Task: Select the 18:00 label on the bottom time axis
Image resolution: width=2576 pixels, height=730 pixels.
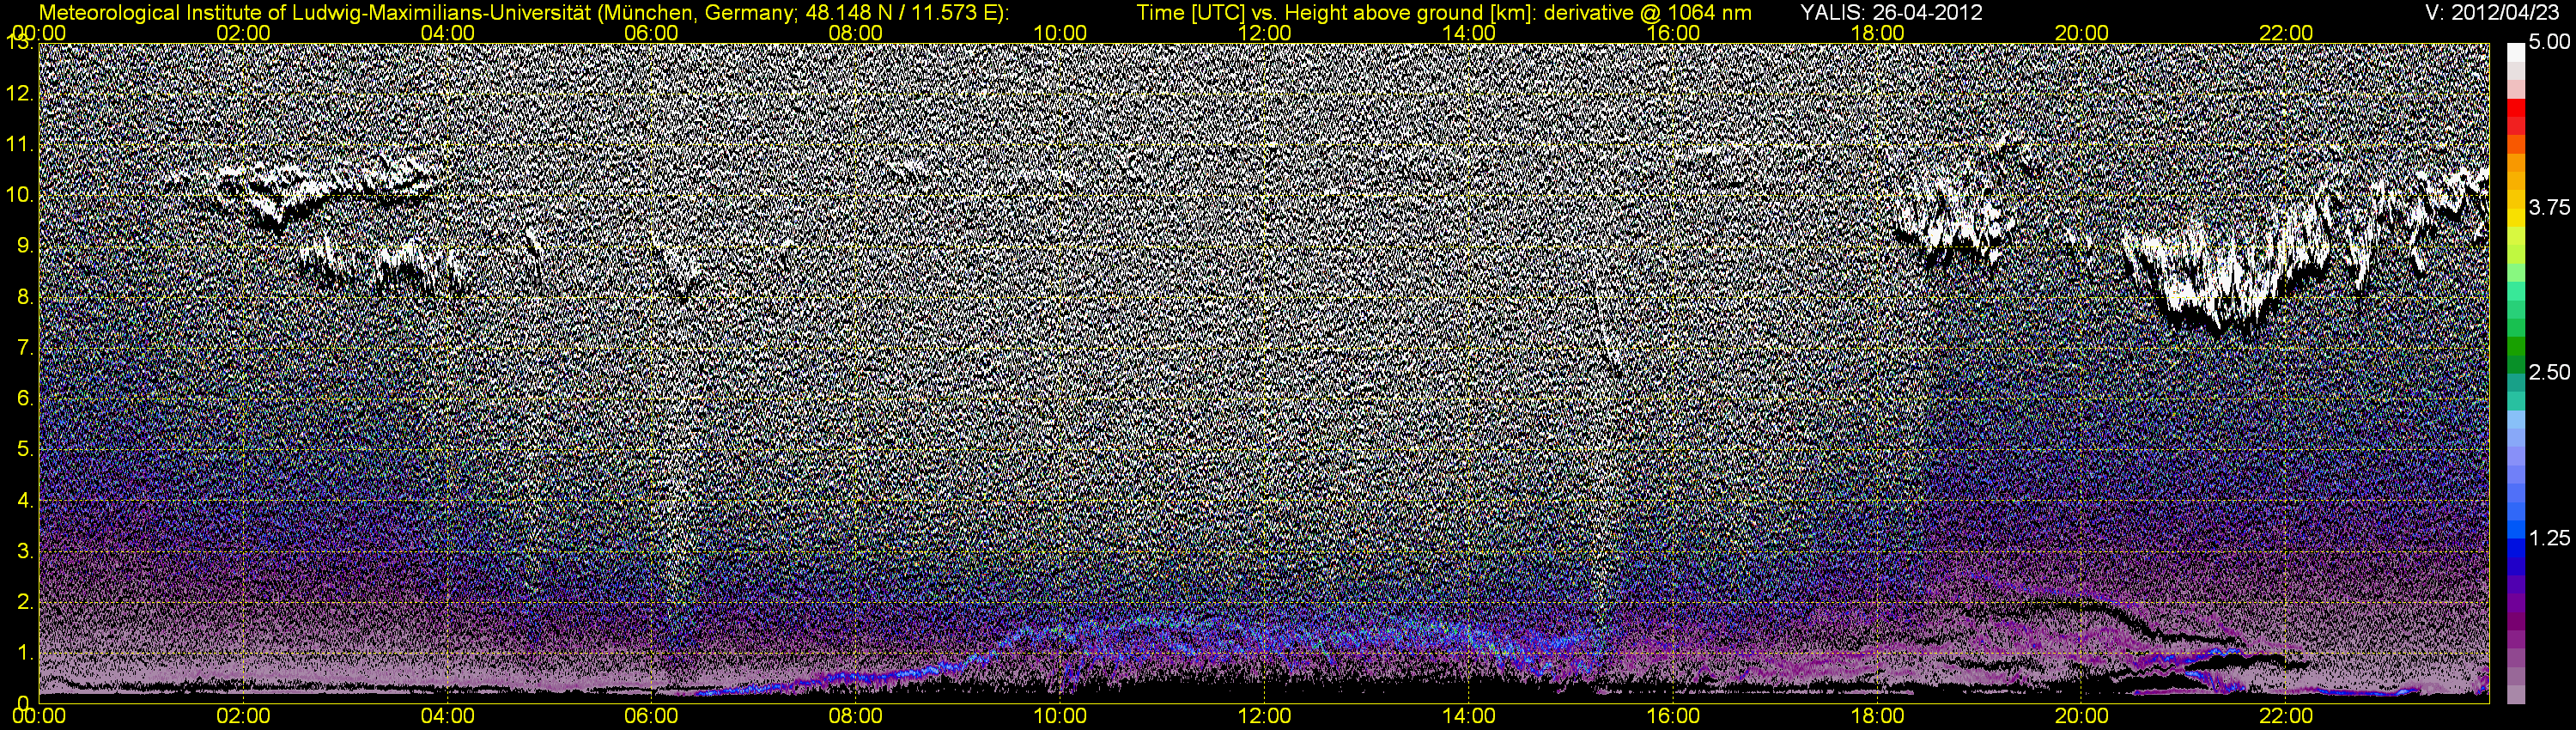Action: pos(1878,717)
